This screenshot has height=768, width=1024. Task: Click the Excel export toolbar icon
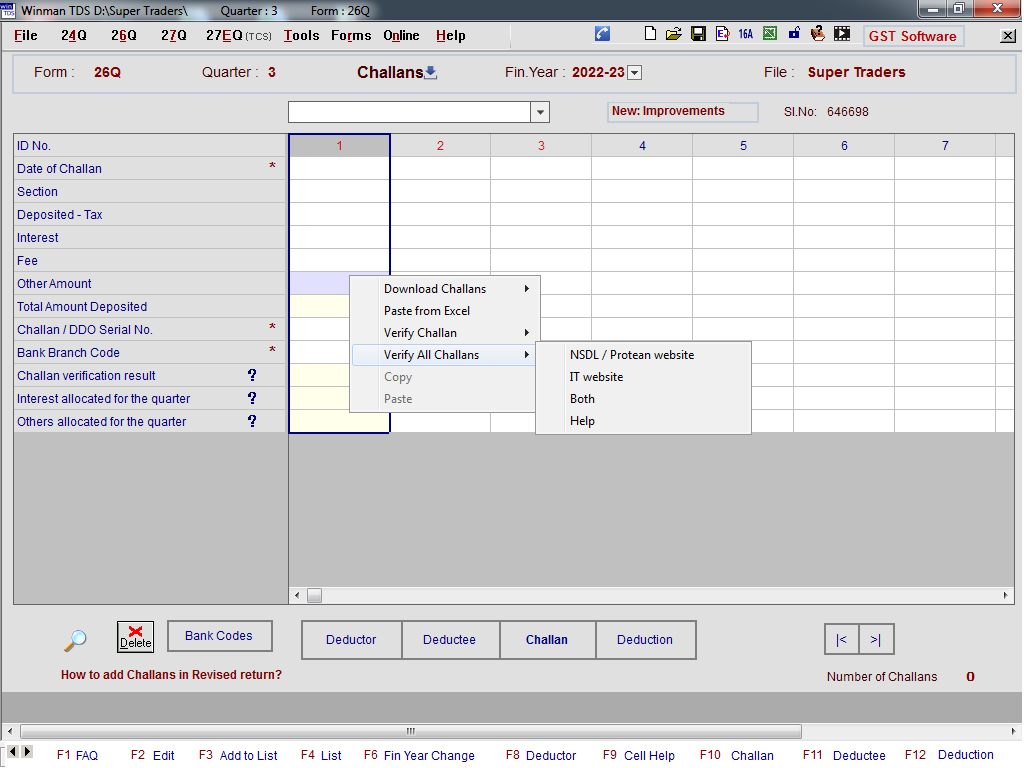(x=770, y=34)
